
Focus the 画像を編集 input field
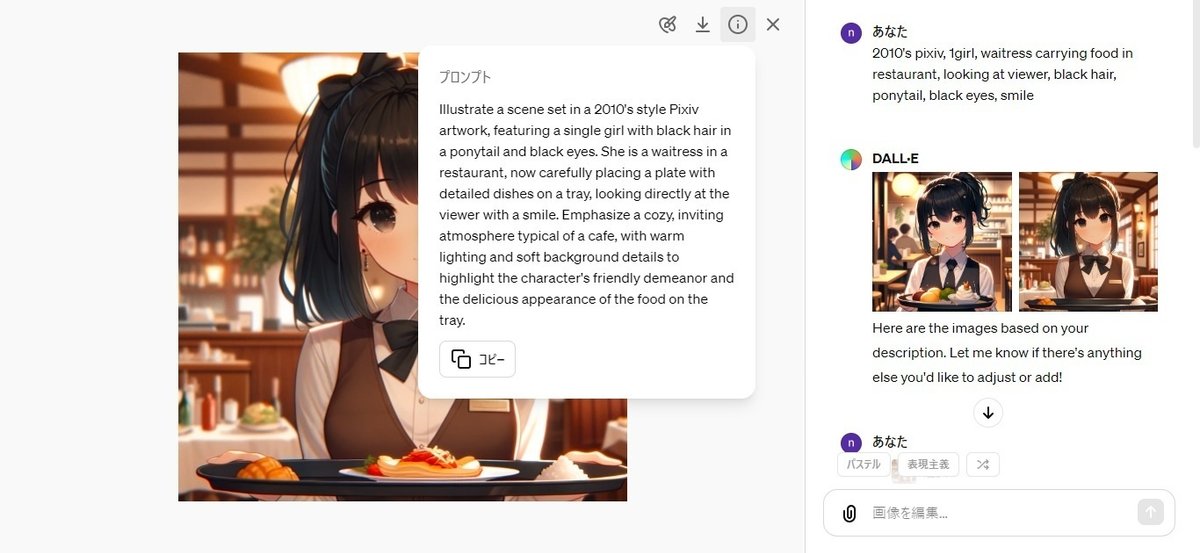(1000, 513)
